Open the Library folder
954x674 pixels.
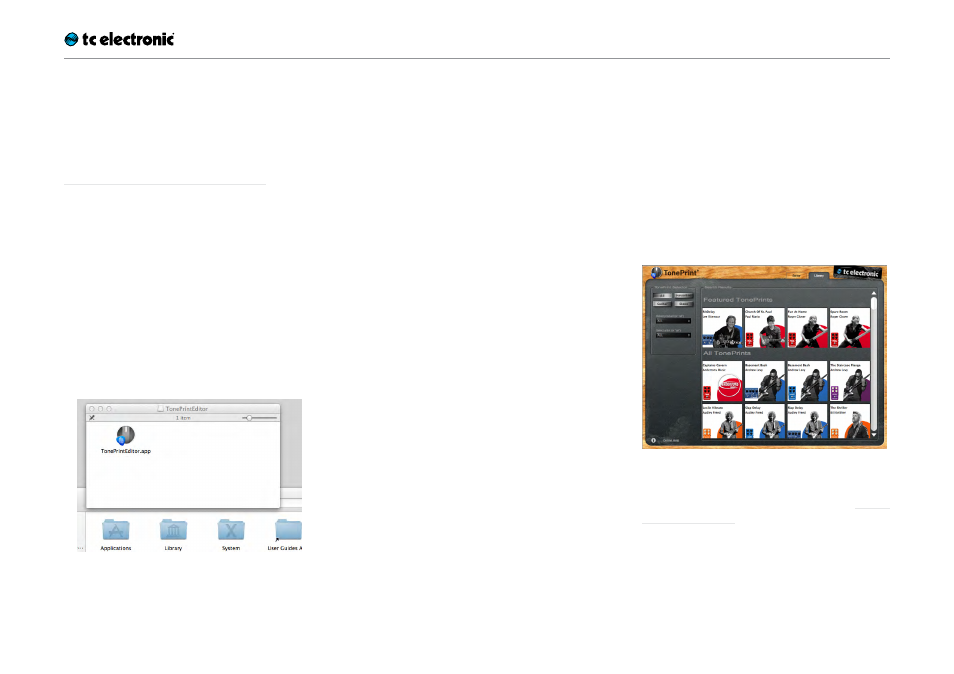173,530
